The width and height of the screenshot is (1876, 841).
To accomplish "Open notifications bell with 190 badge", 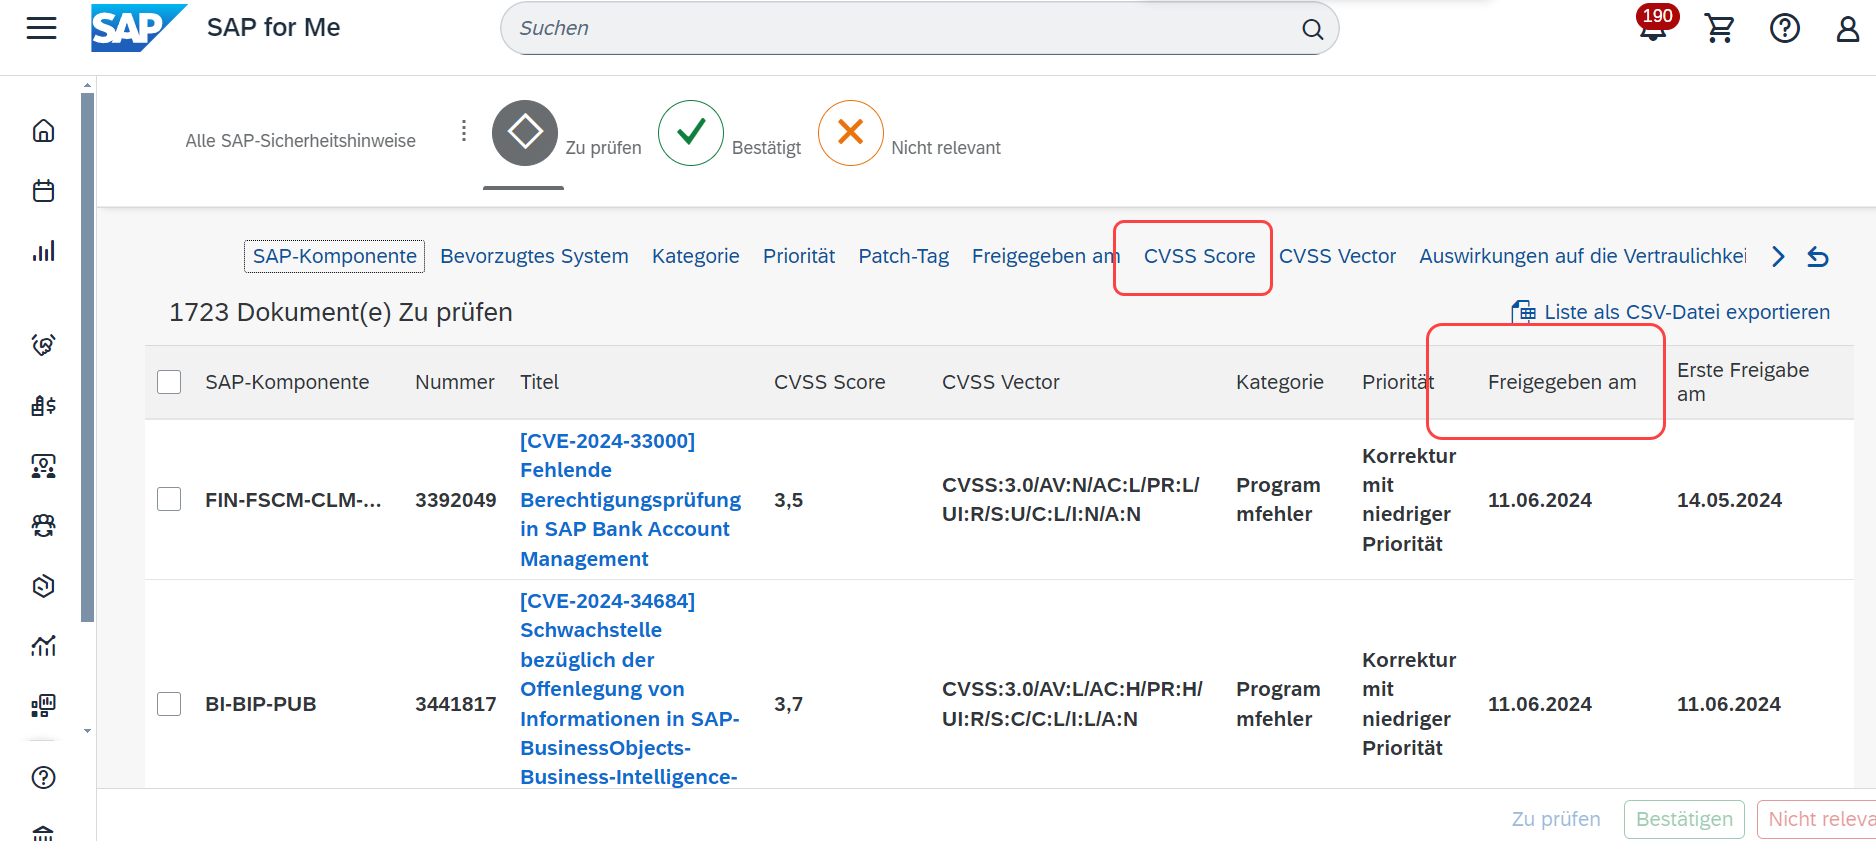I will [1655, 26].
